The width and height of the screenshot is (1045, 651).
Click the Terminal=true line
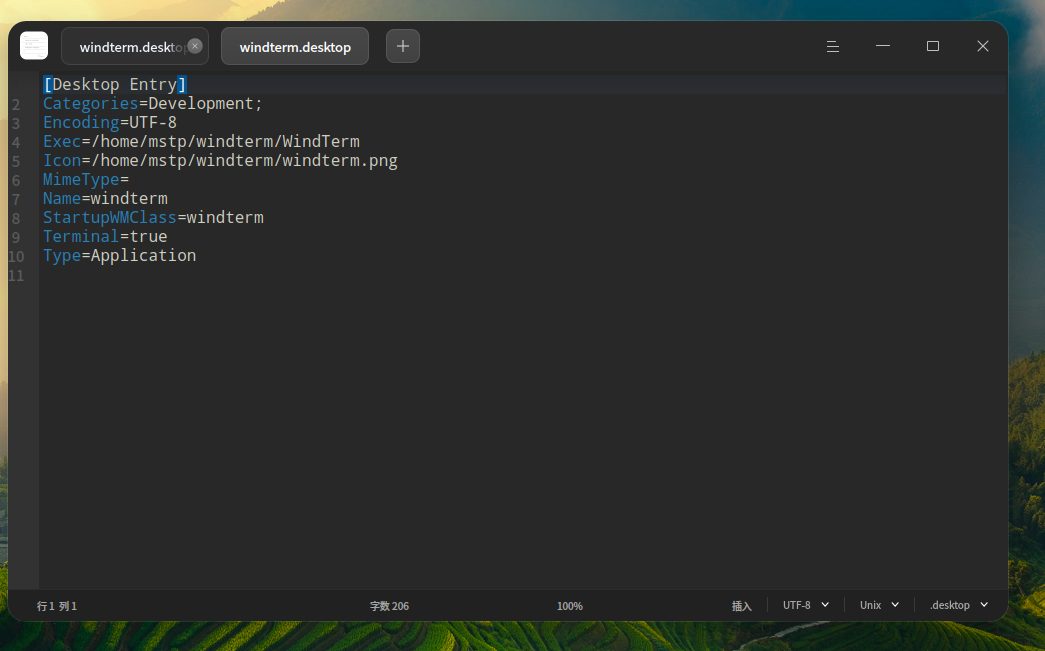105,237
